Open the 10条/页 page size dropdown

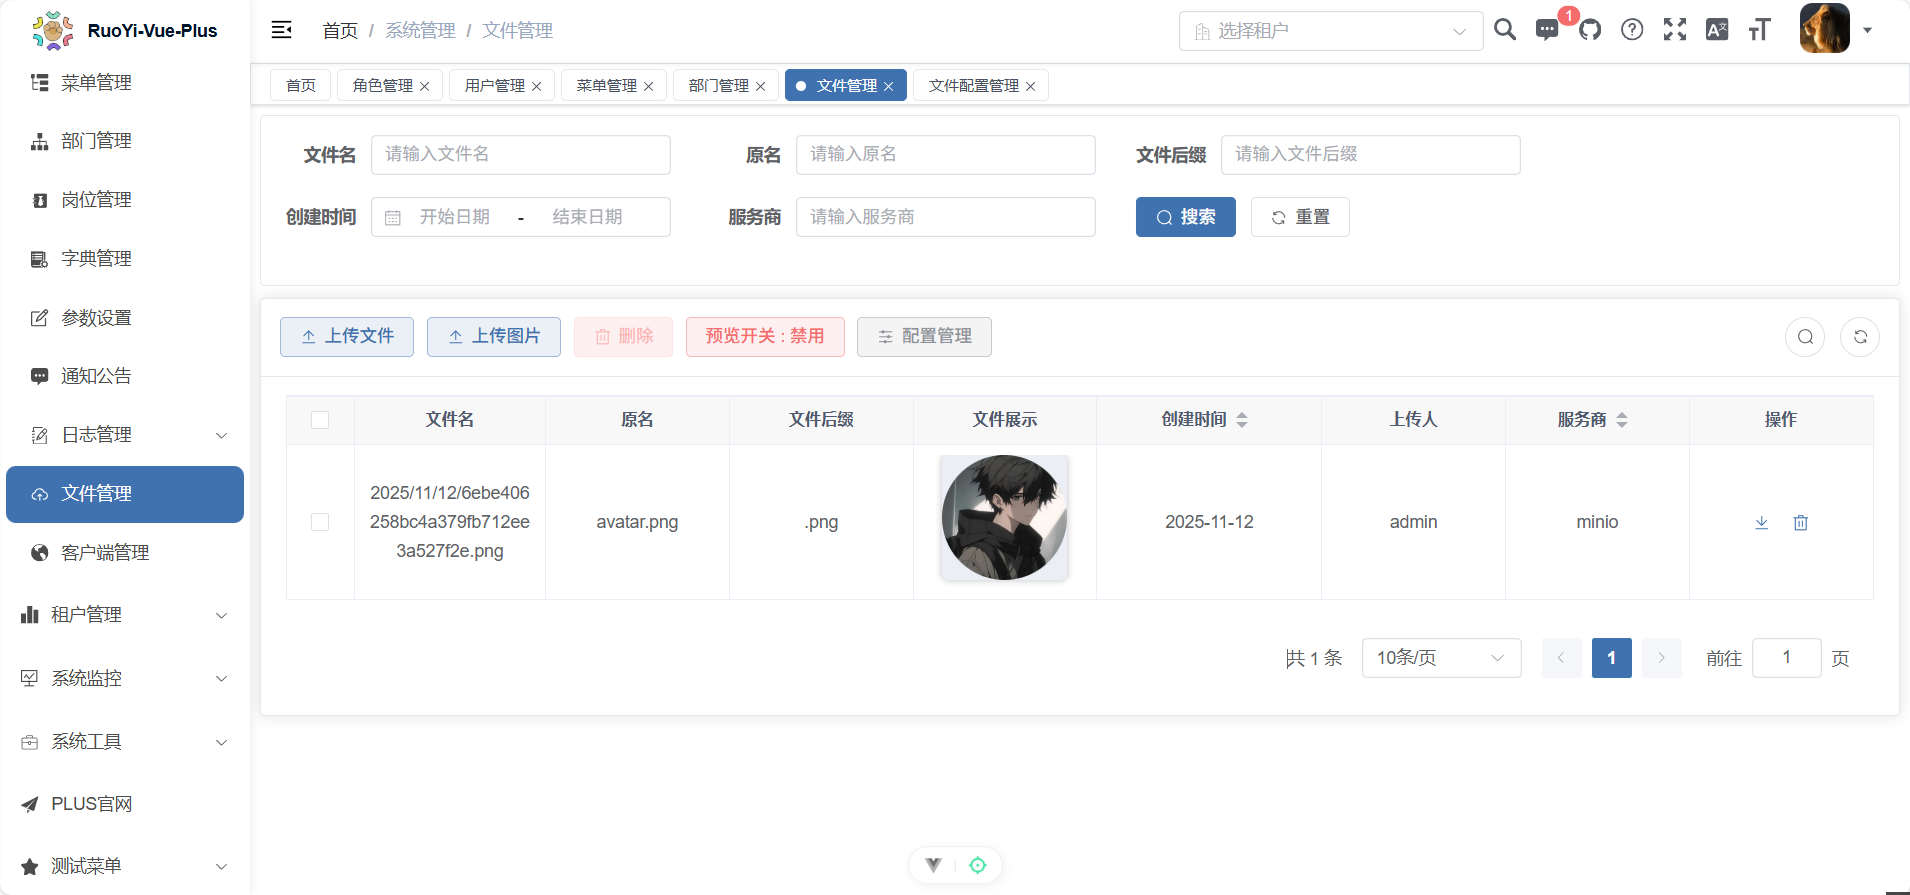pyautogui.click(x=1441, y=658)
